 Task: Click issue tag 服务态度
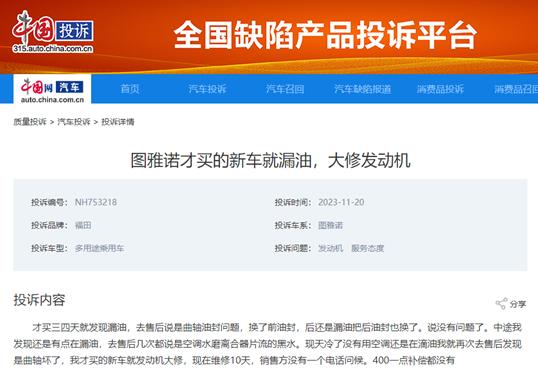[367, 248]
